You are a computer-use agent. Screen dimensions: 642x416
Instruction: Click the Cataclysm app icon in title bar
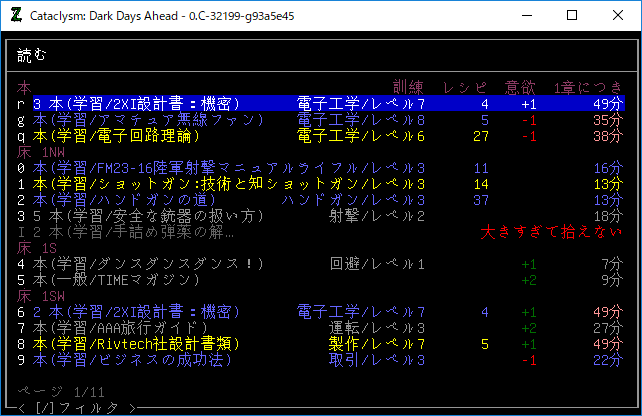[x=16, y=15]
